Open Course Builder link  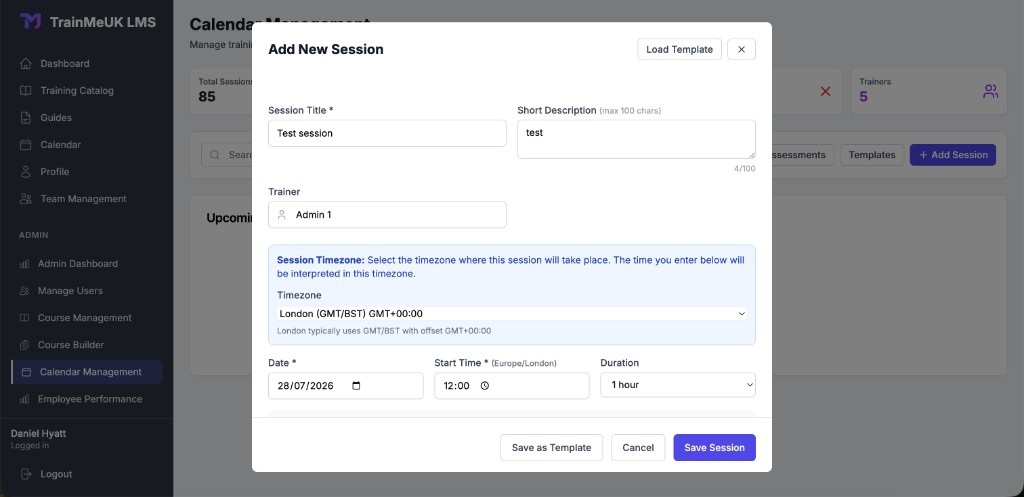click(71, 345)
